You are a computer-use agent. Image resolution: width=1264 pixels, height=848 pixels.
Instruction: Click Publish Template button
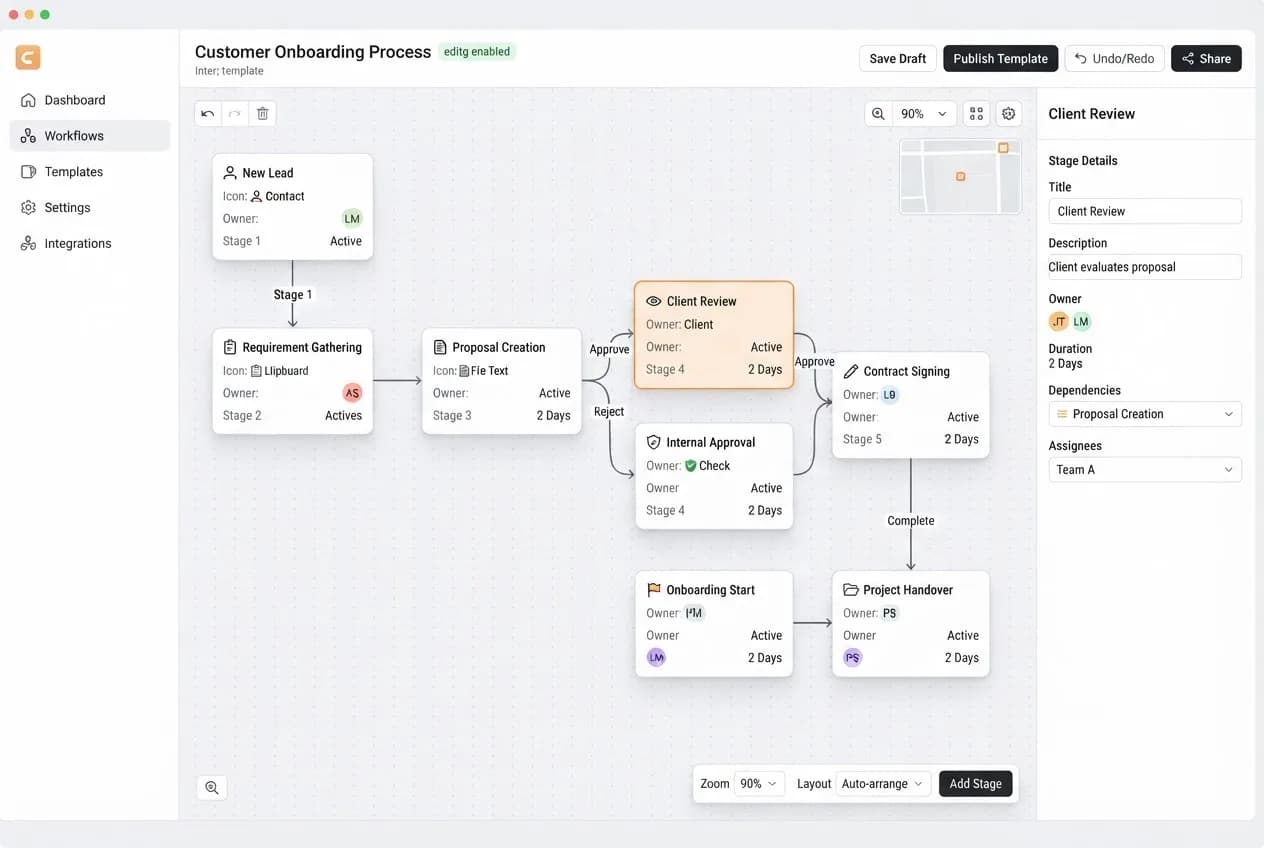[x=1000, y=58]
